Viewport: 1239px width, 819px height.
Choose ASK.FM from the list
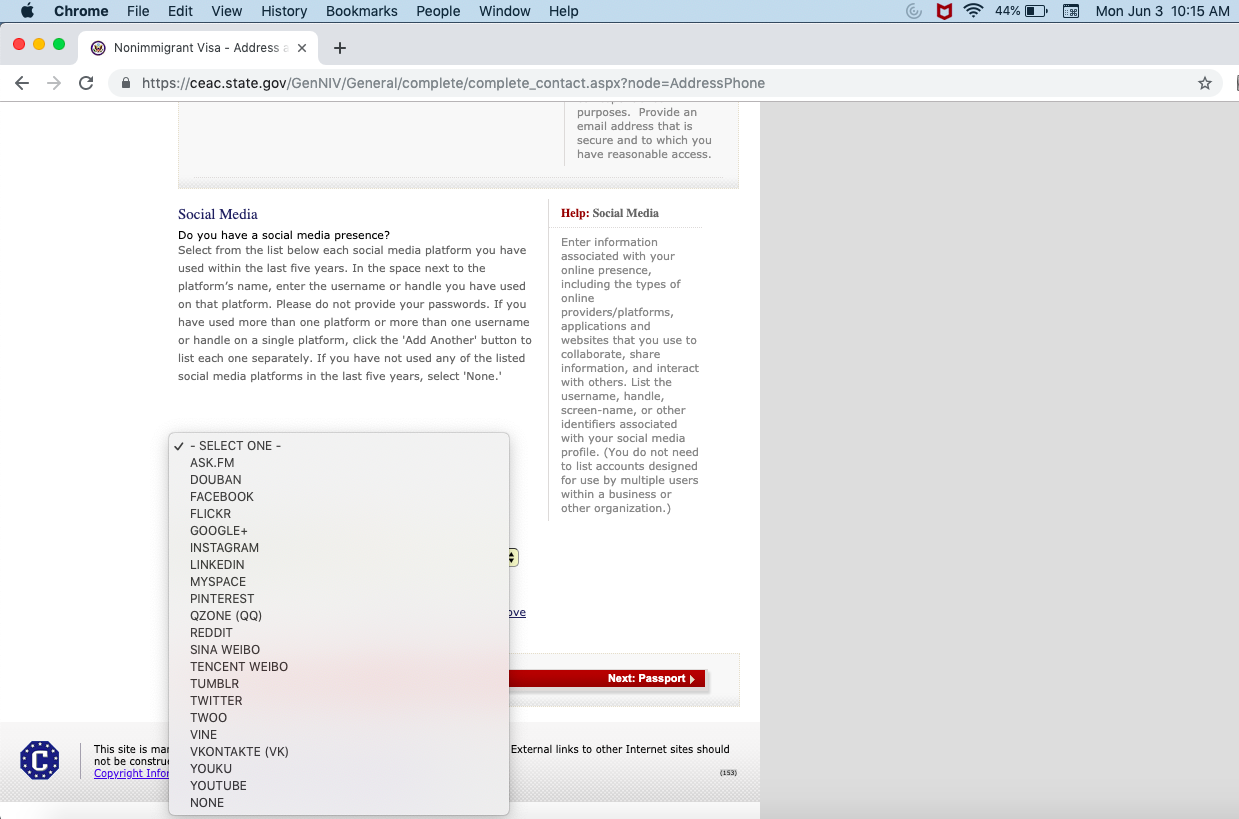[339, 463]
